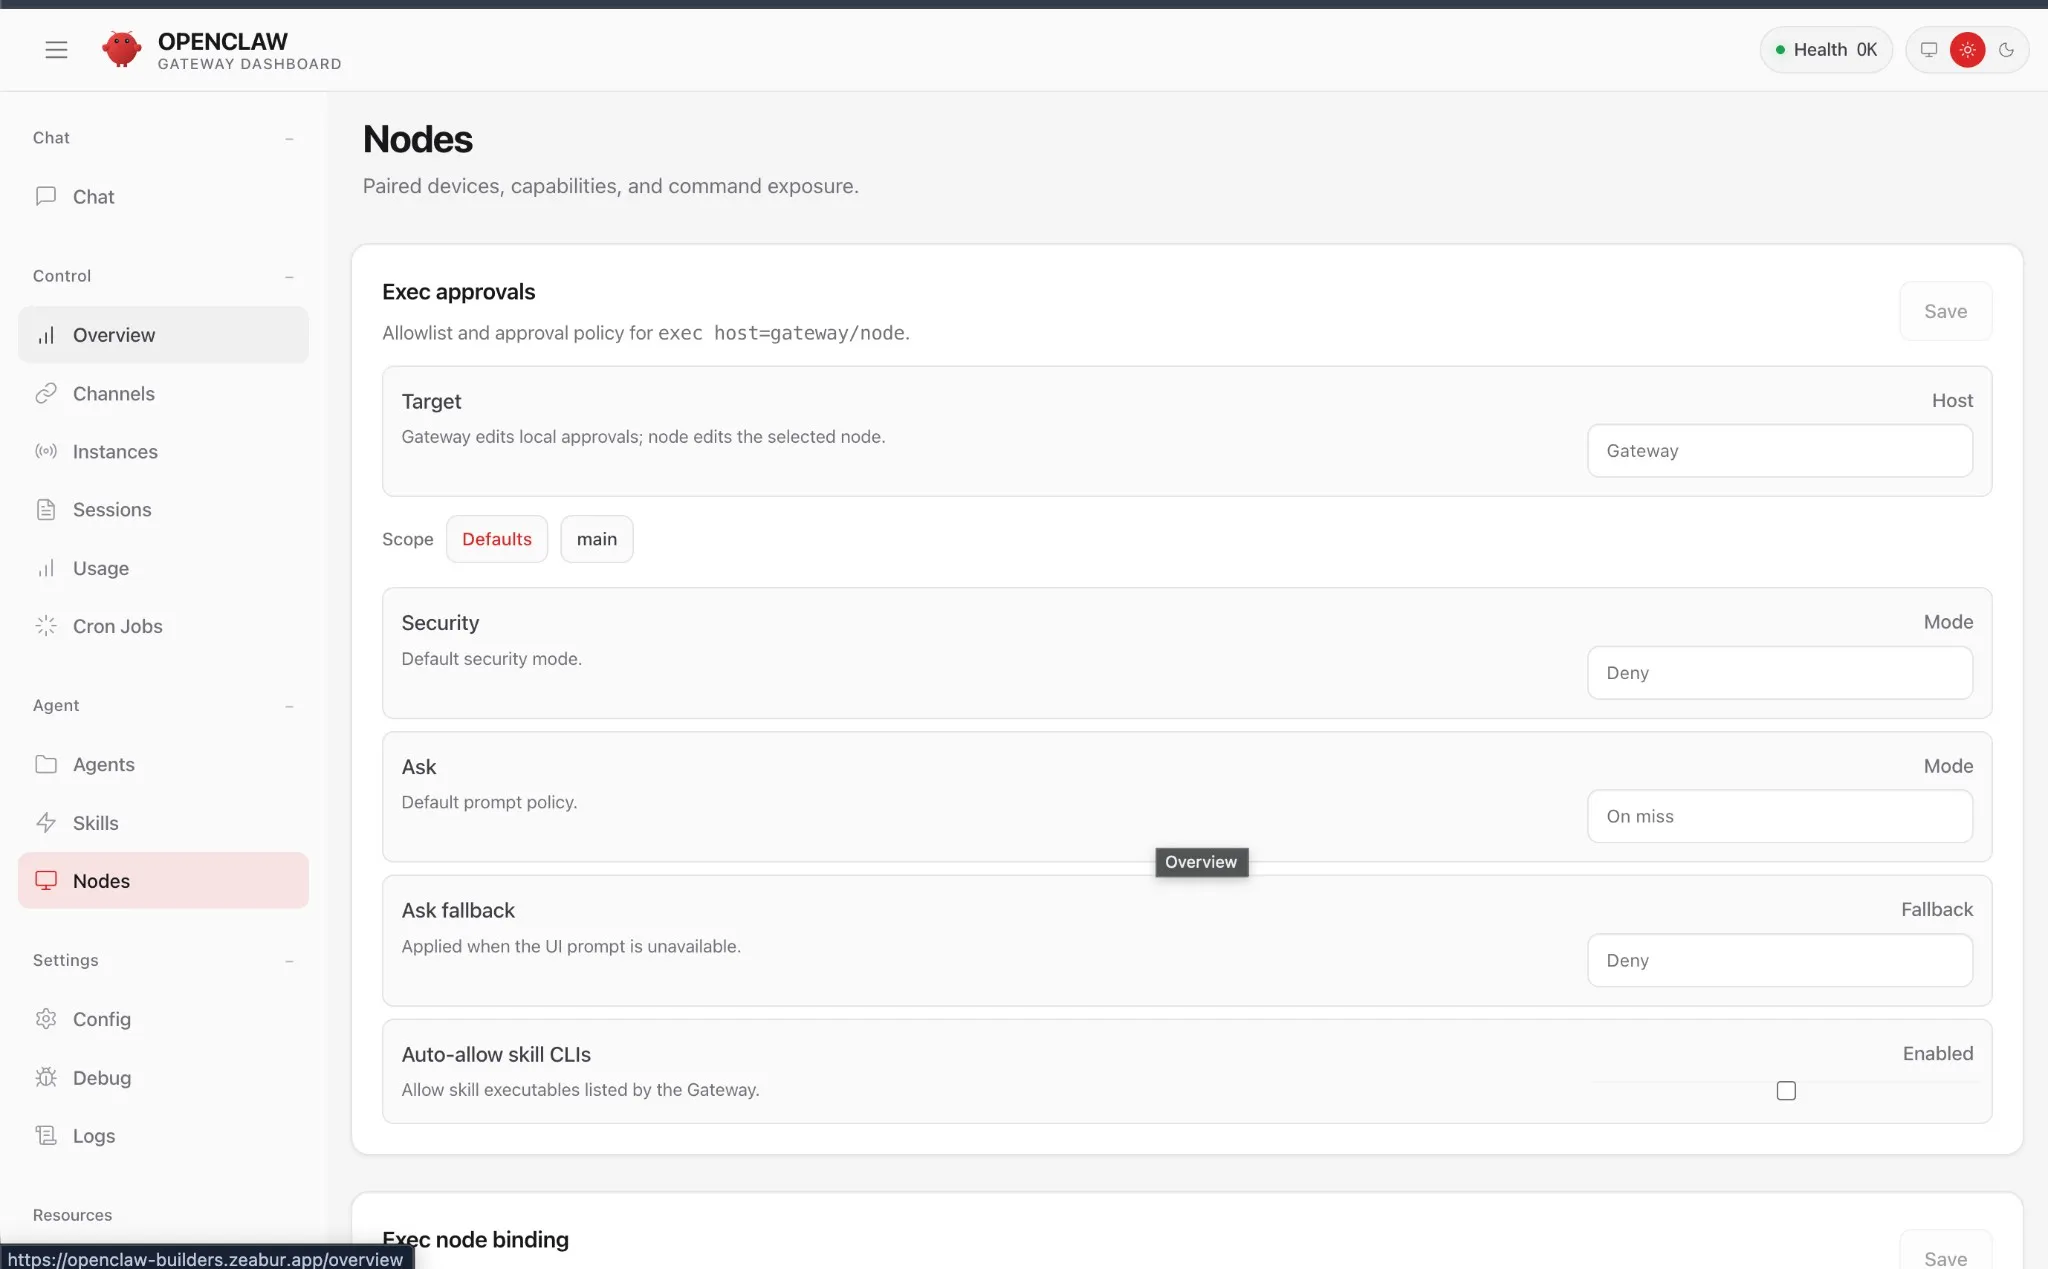Save the Exec approvals settings
This screenshot has width=2048, height=1269.
click(x=1945, y=312)
